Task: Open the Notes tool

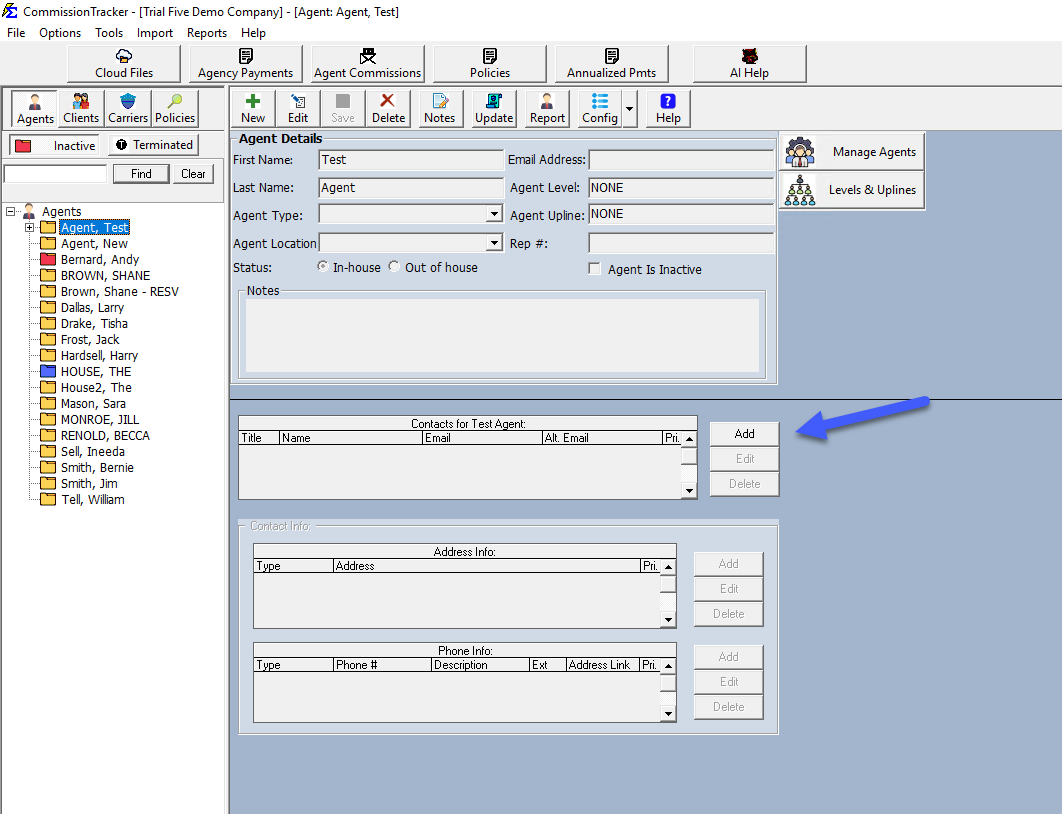Action: [440, 108]
